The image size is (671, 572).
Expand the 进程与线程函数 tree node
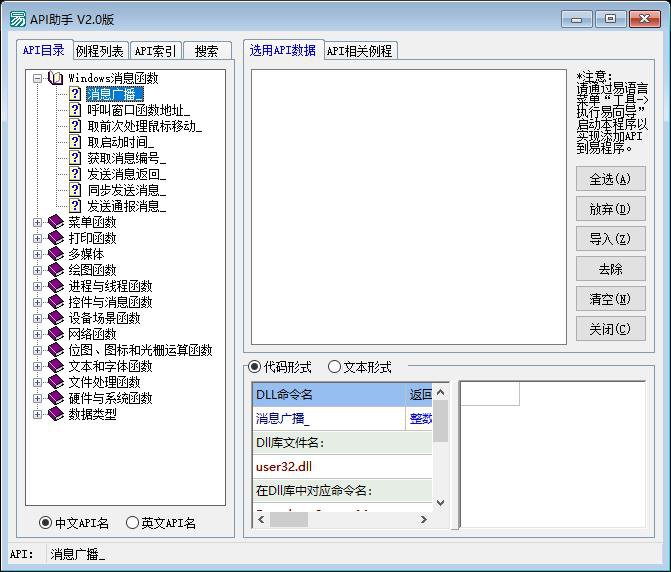[38, 287]
